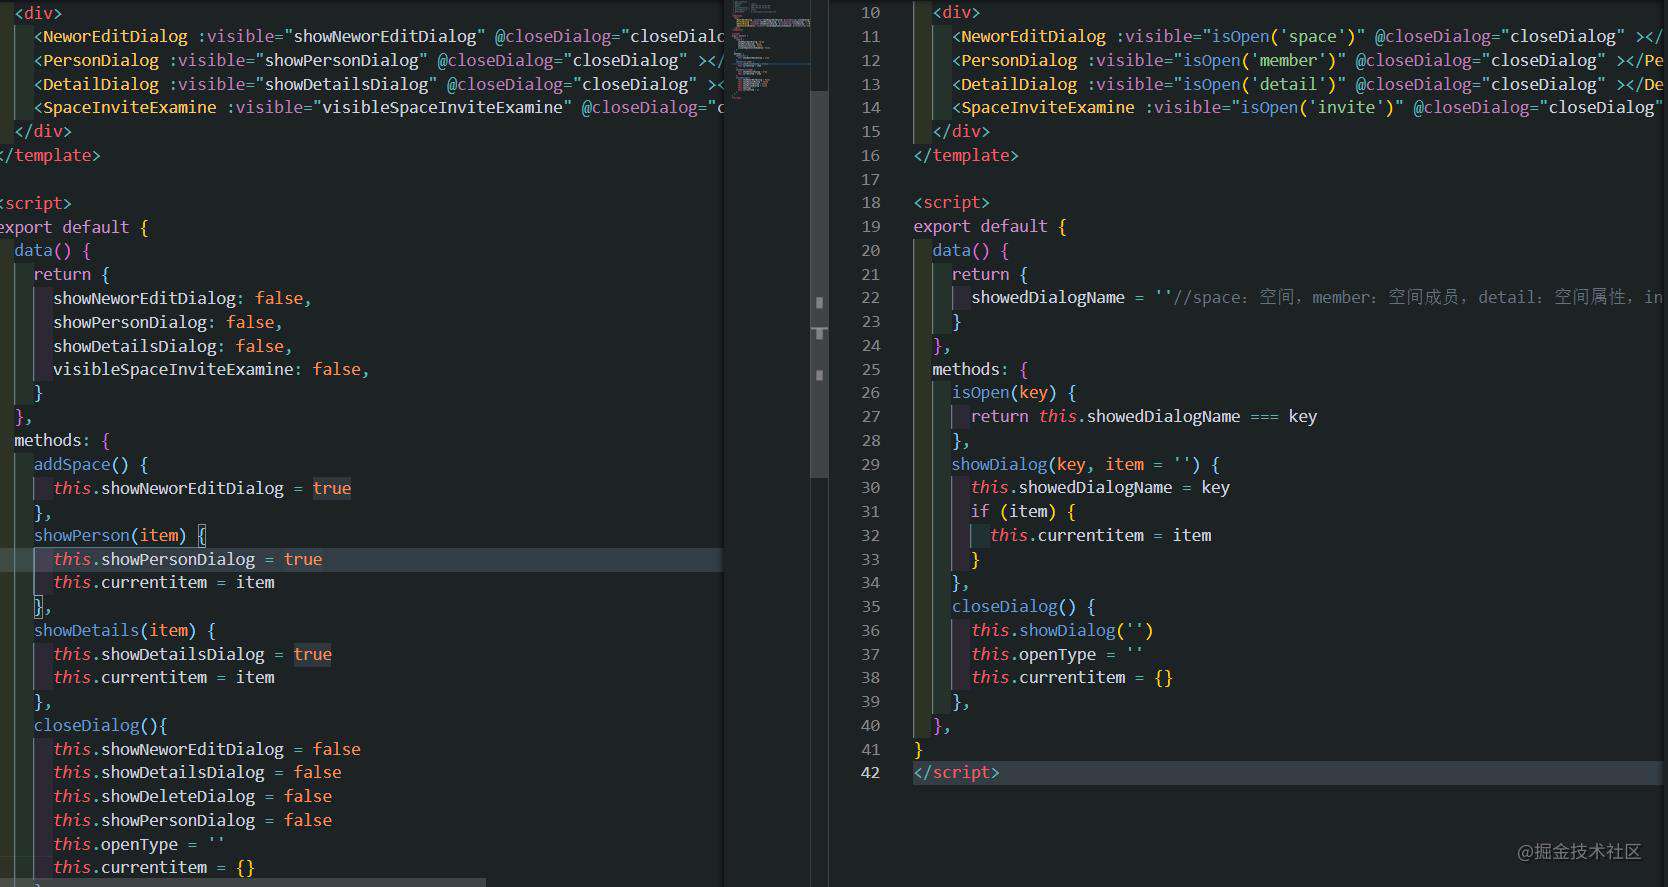Click 'this.showDeleteDialog = false' in left editor
This screenshot has height=887, width=1668.
click(x=192, y=797)
